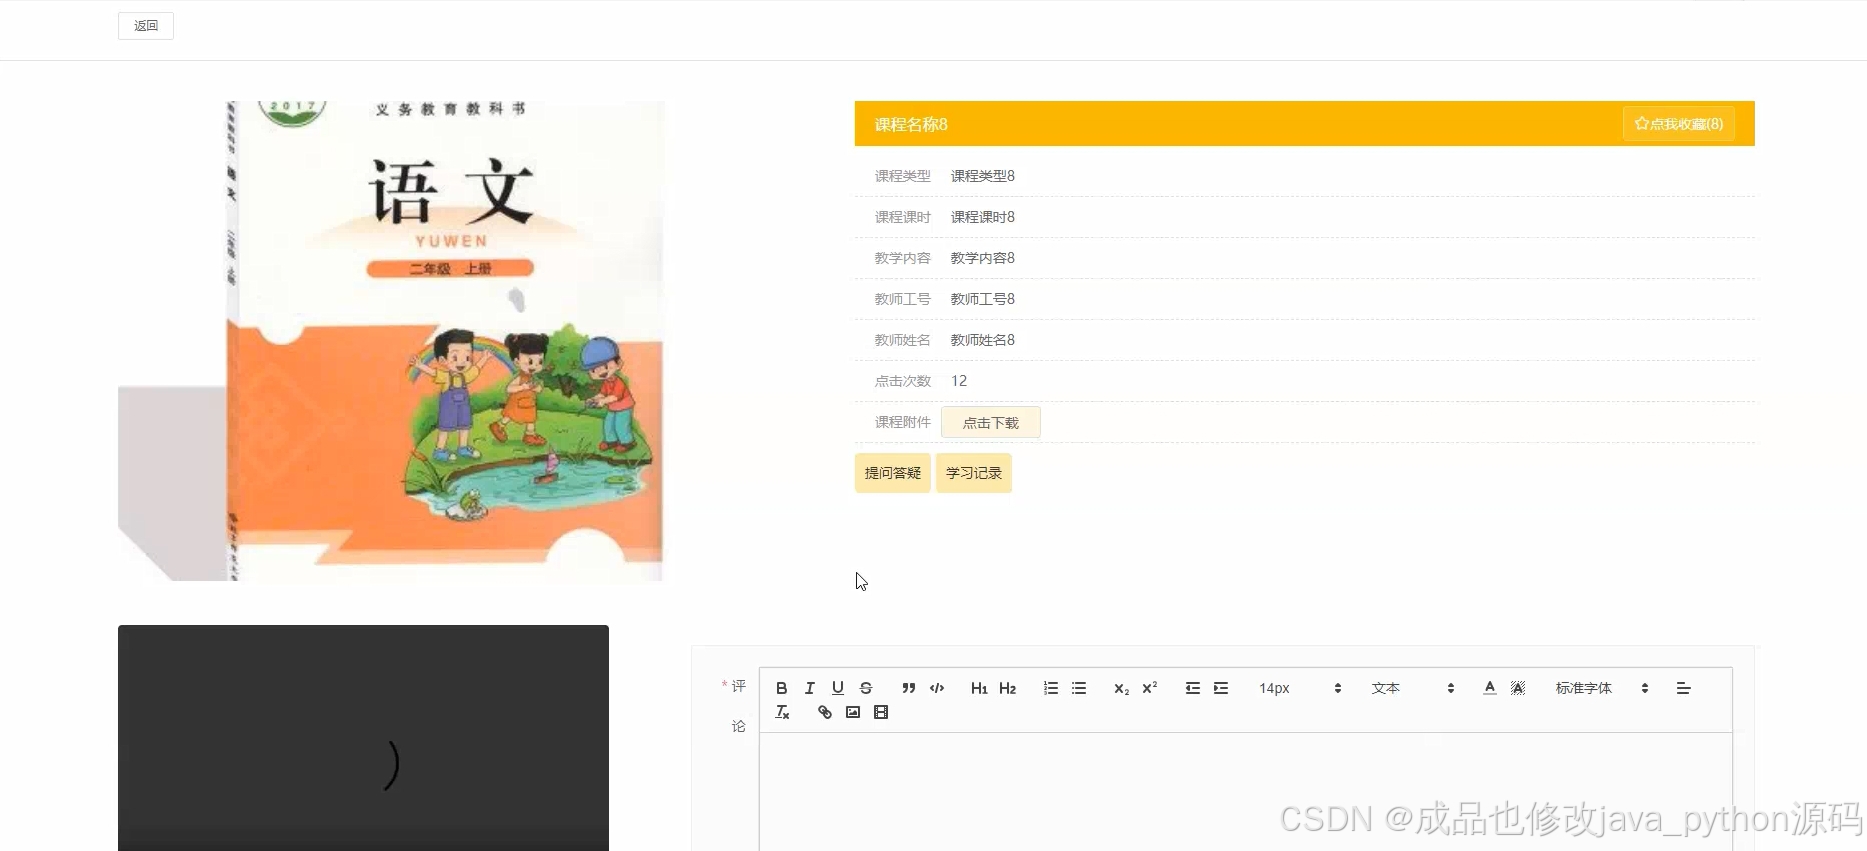Toggle italic formatting in comment editor

(810, 688)
